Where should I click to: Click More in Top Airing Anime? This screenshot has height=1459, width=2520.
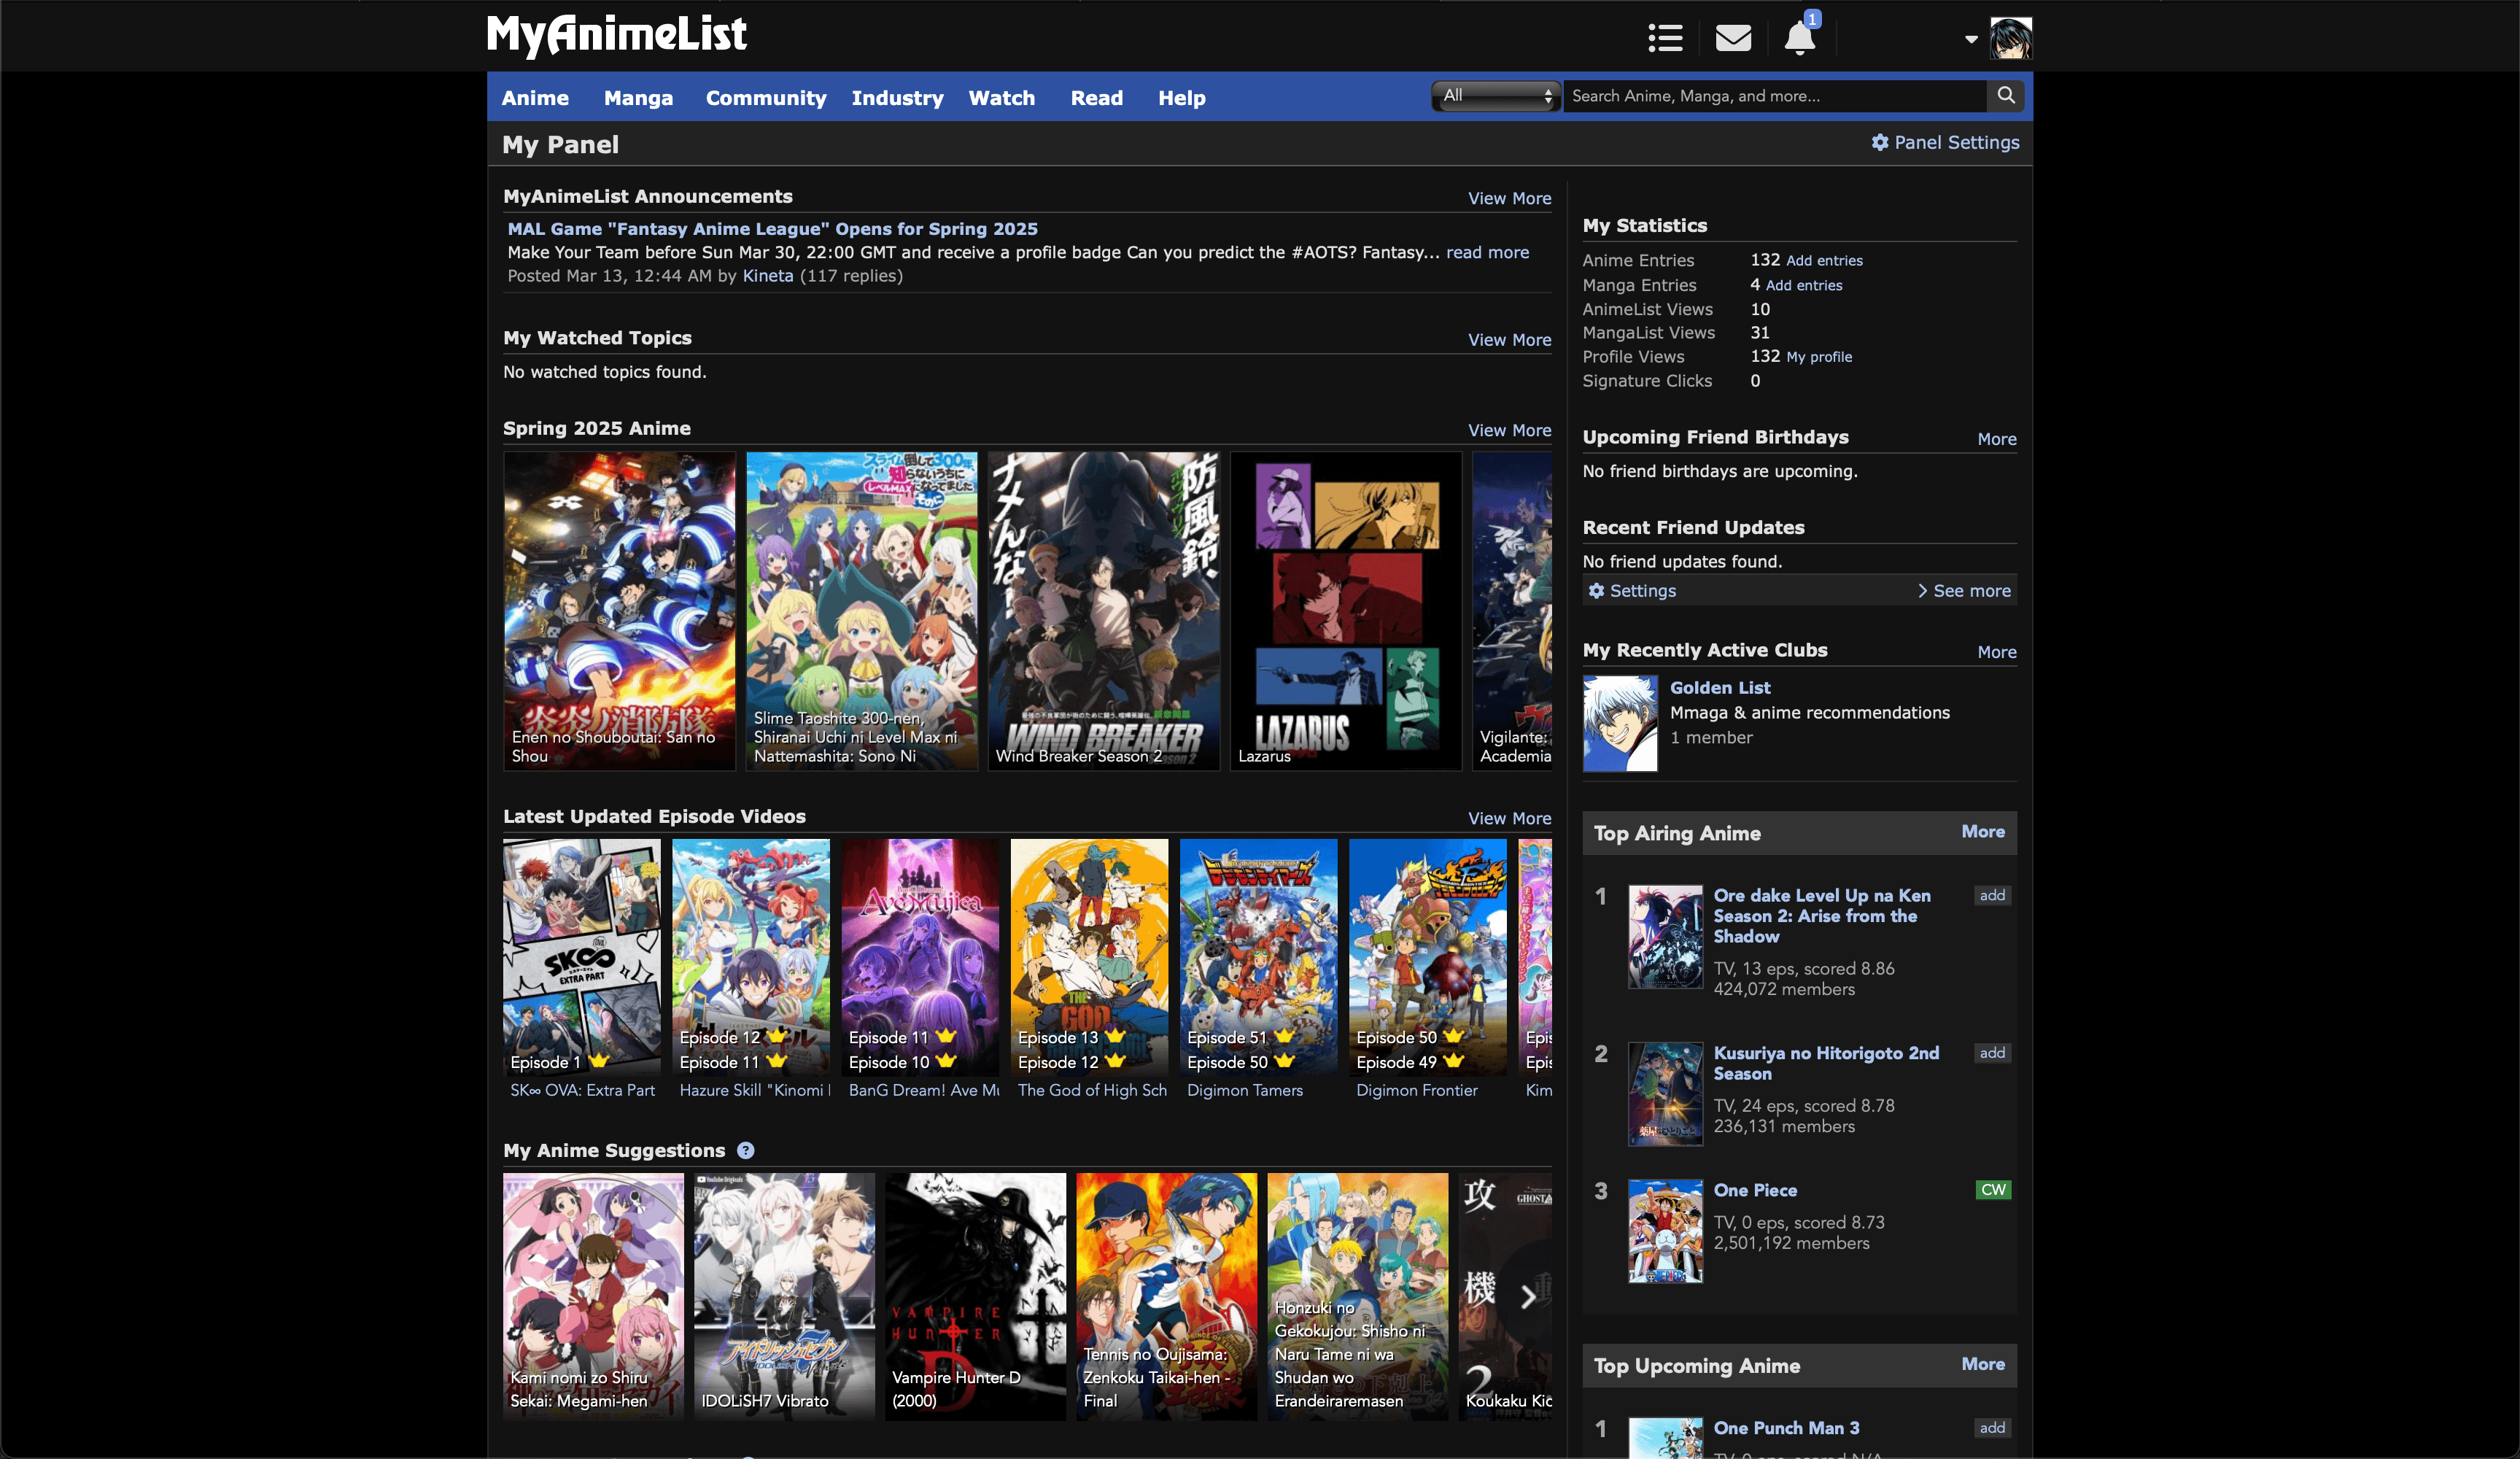1982,832
